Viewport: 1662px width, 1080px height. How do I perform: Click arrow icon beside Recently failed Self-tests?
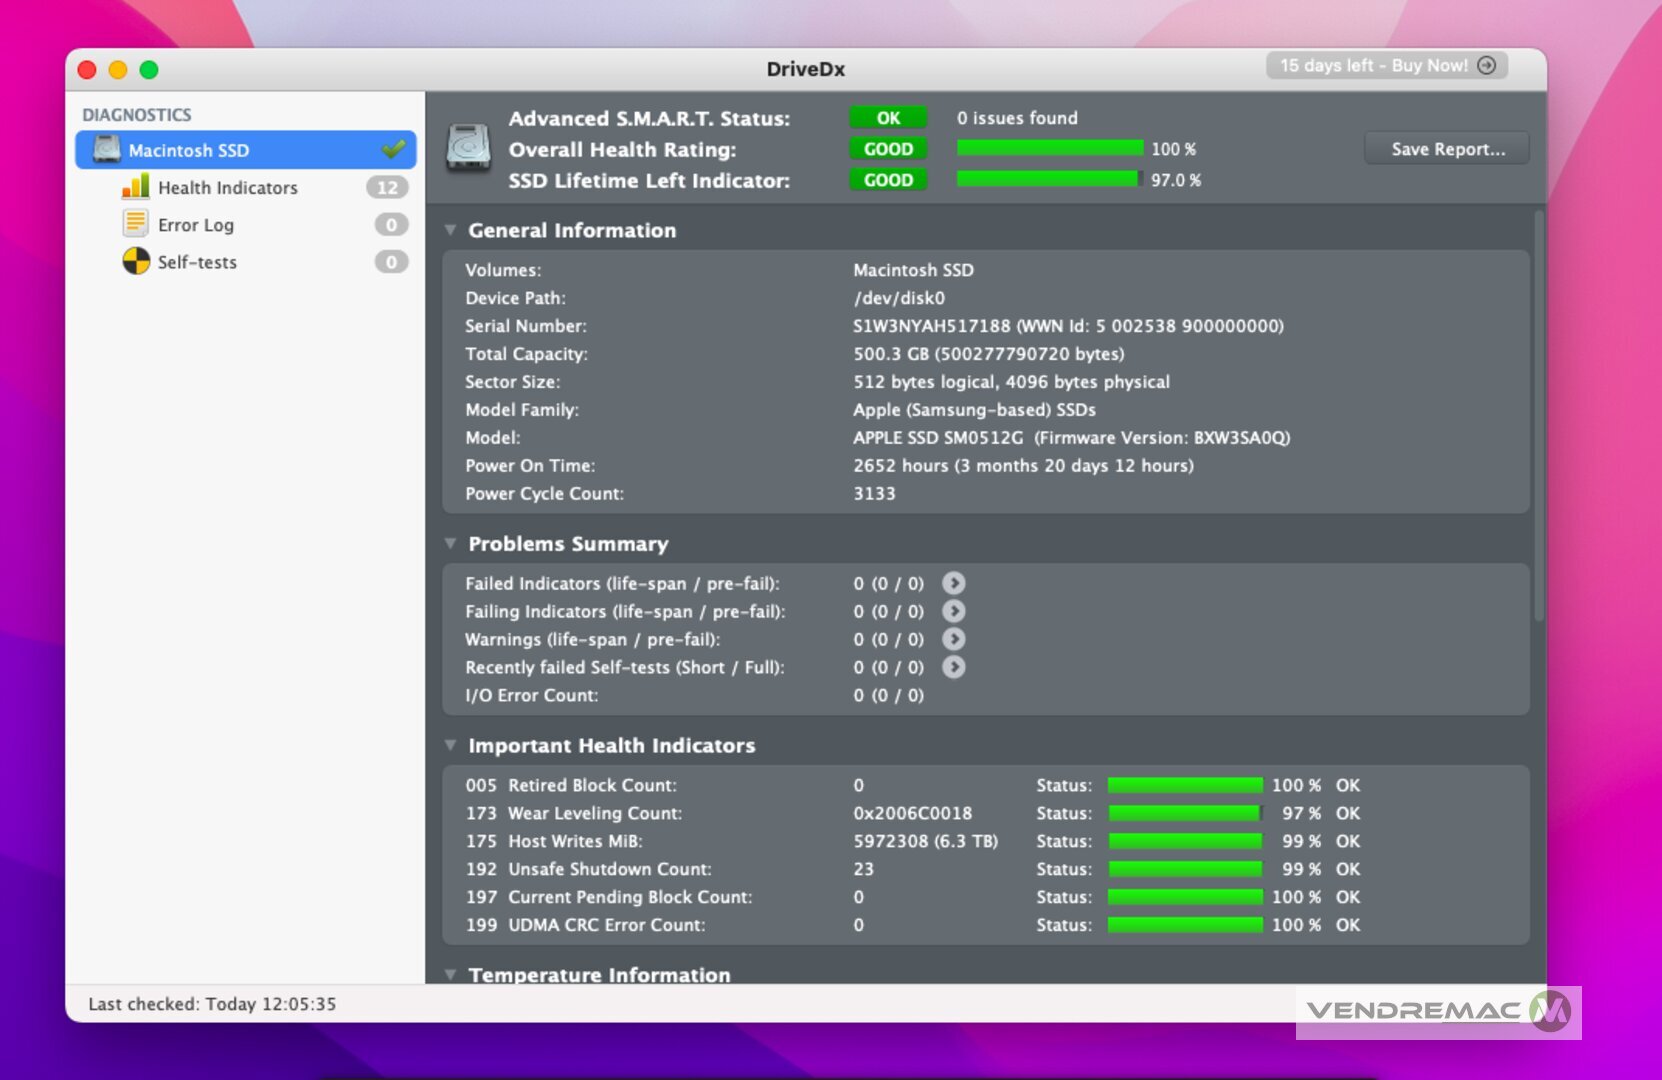coord(954,667)
